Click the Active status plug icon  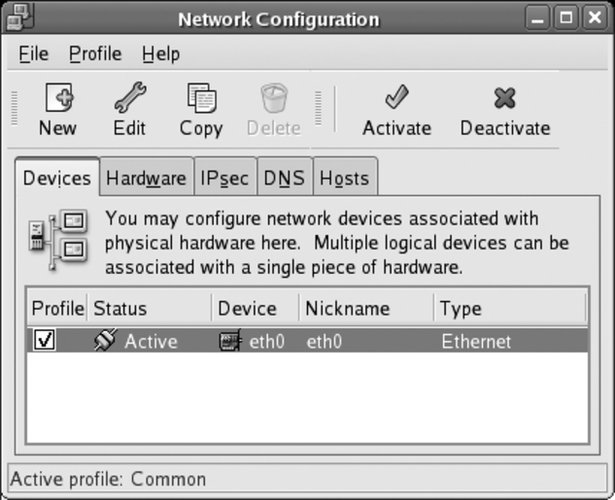[x=105, y=342]
